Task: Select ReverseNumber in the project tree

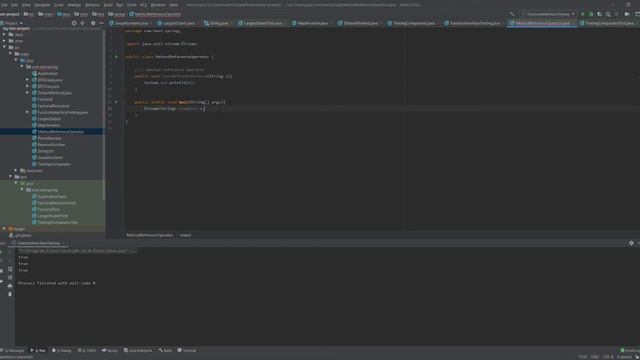Action: [51, 144]
